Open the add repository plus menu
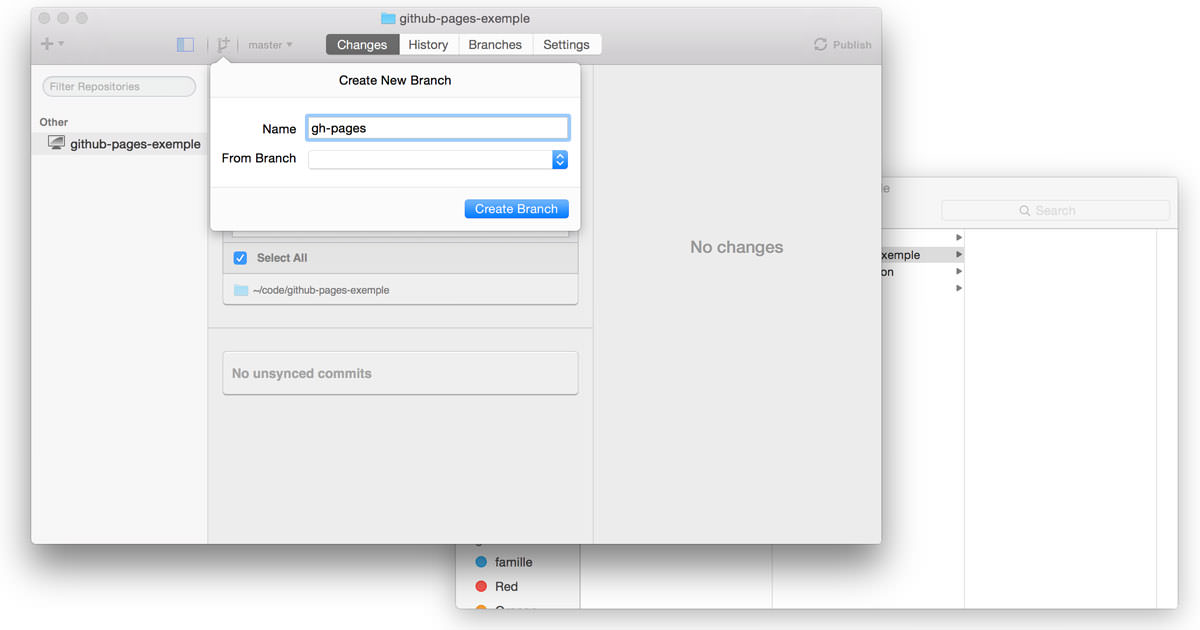 coord(52,44)
